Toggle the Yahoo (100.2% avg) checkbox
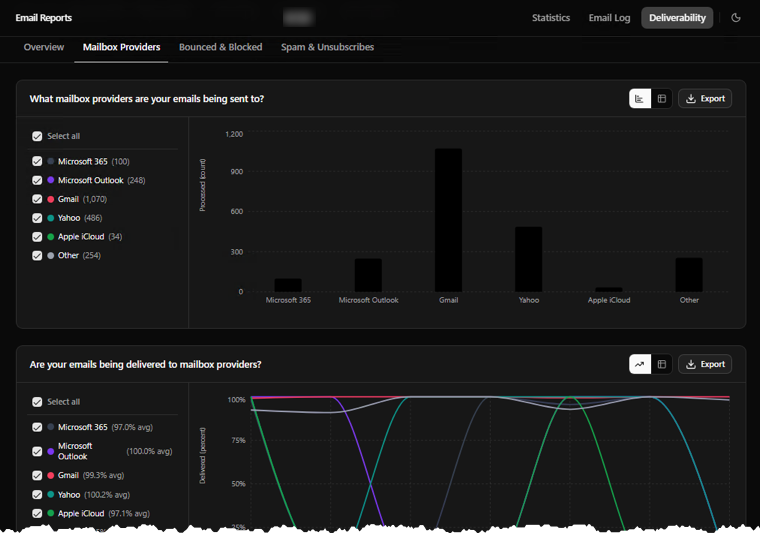 (37, 495)
